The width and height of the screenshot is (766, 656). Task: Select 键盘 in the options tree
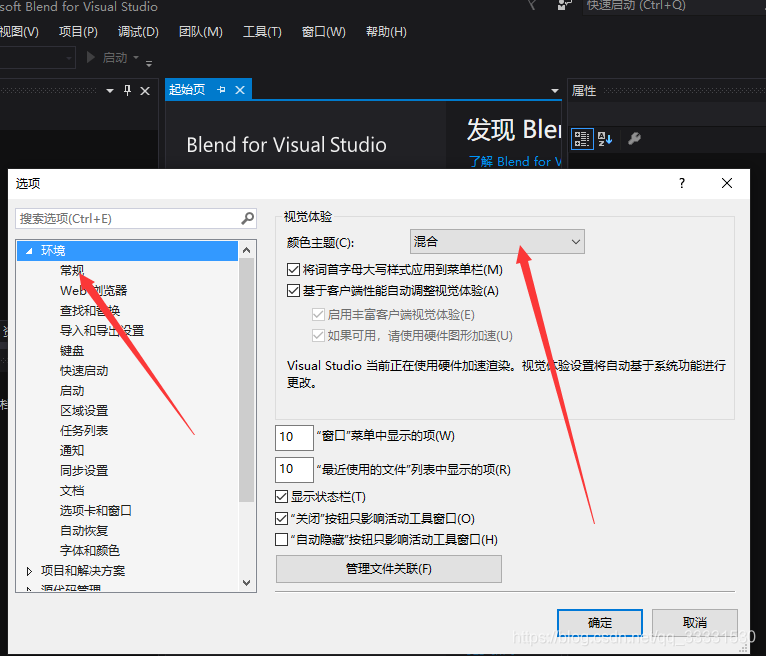tap(72, 351)
